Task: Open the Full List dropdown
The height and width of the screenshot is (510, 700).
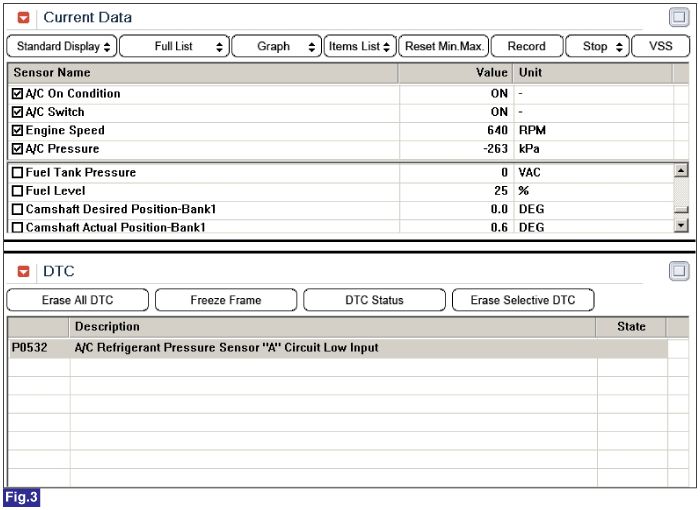Action: tap(175, 46)
